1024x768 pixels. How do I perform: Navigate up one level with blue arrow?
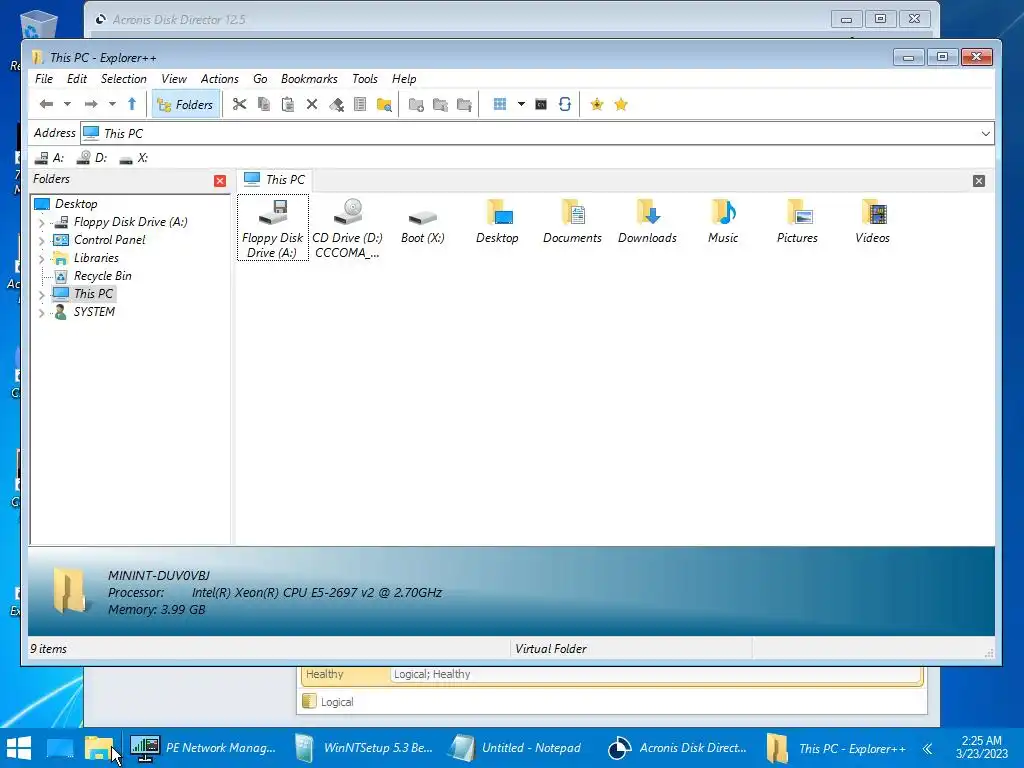132,104
